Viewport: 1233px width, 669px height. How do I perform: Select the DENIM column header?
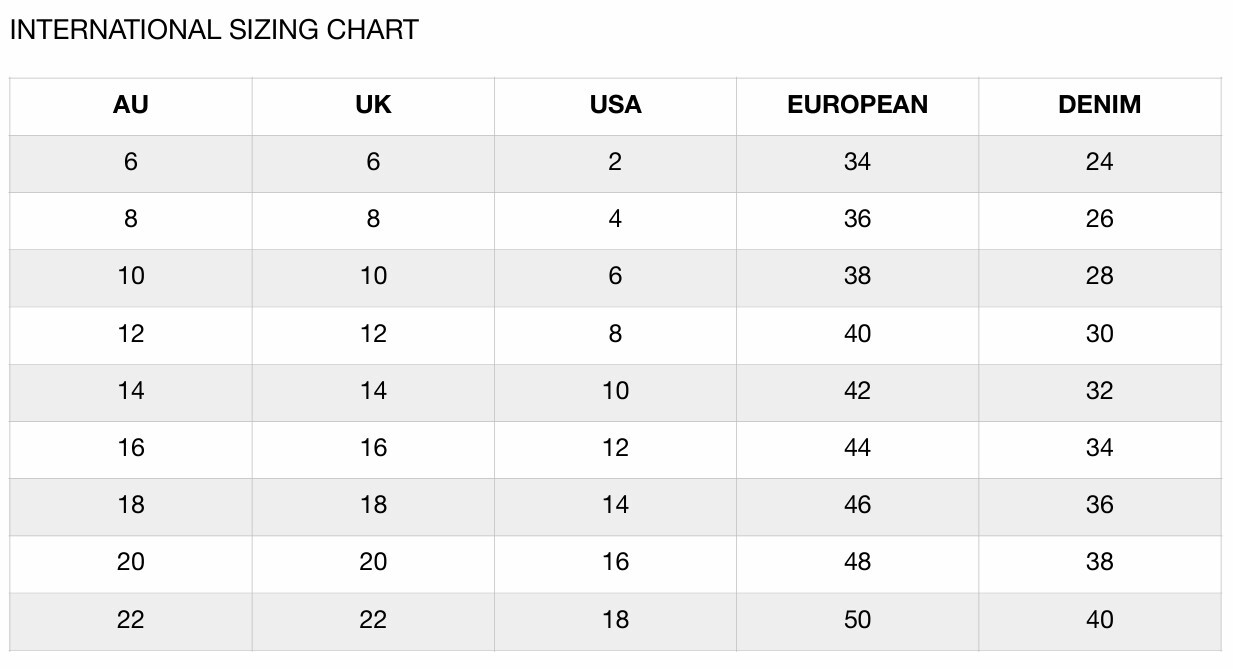click(x=1099, y=105)
